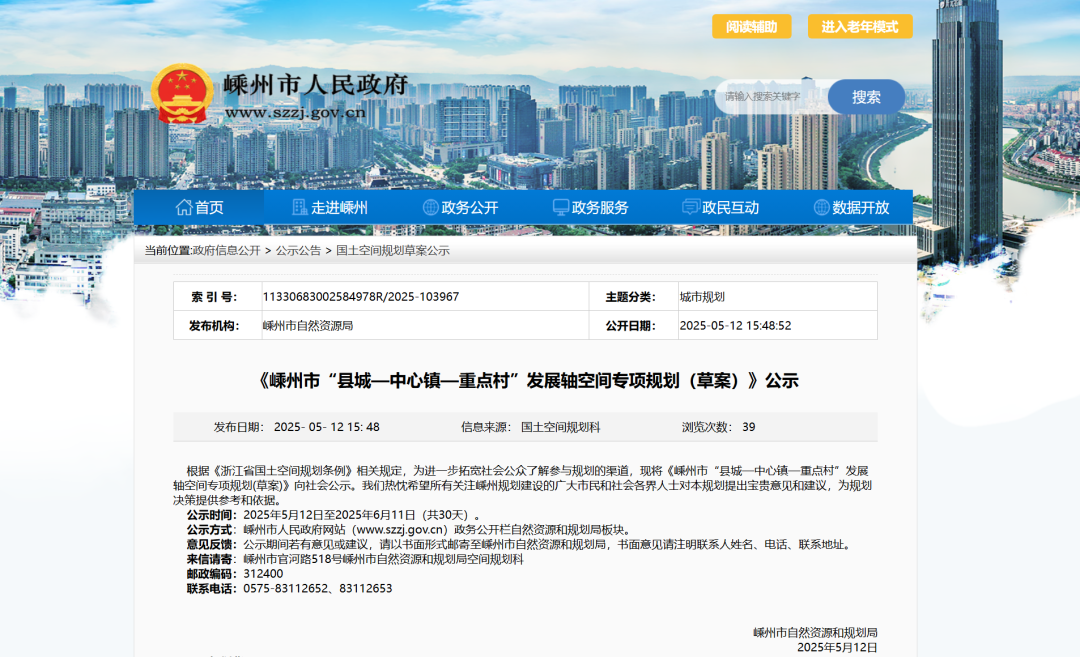Click the house icon beside 首页
Viewport: 1080px width, 657px height.
pos(184,207)
